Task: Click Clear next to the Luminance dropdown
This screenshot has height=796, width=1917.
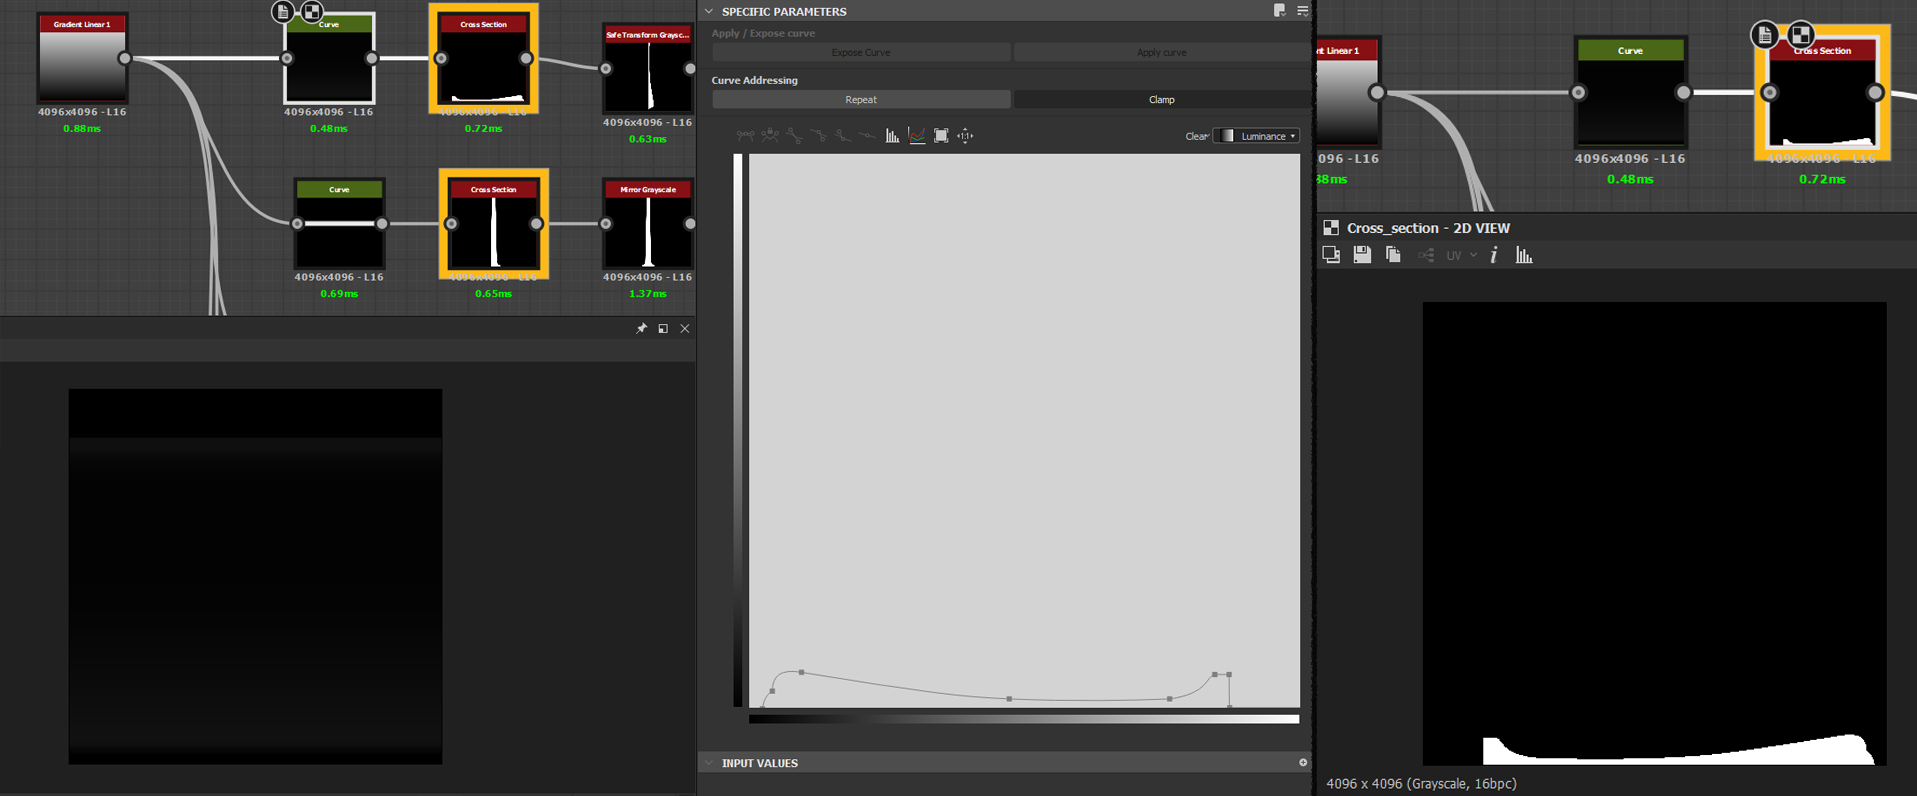Action: [1196, 136]
